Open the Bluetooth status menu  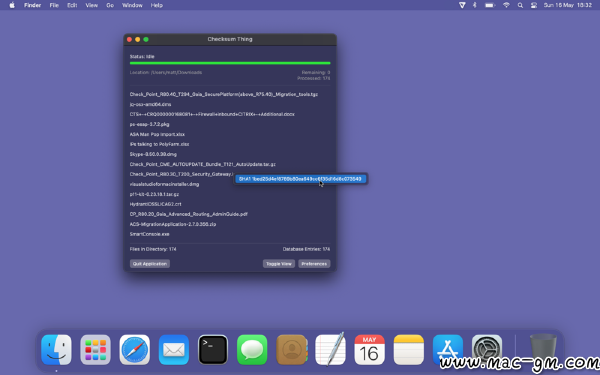[x=474, y=5]
